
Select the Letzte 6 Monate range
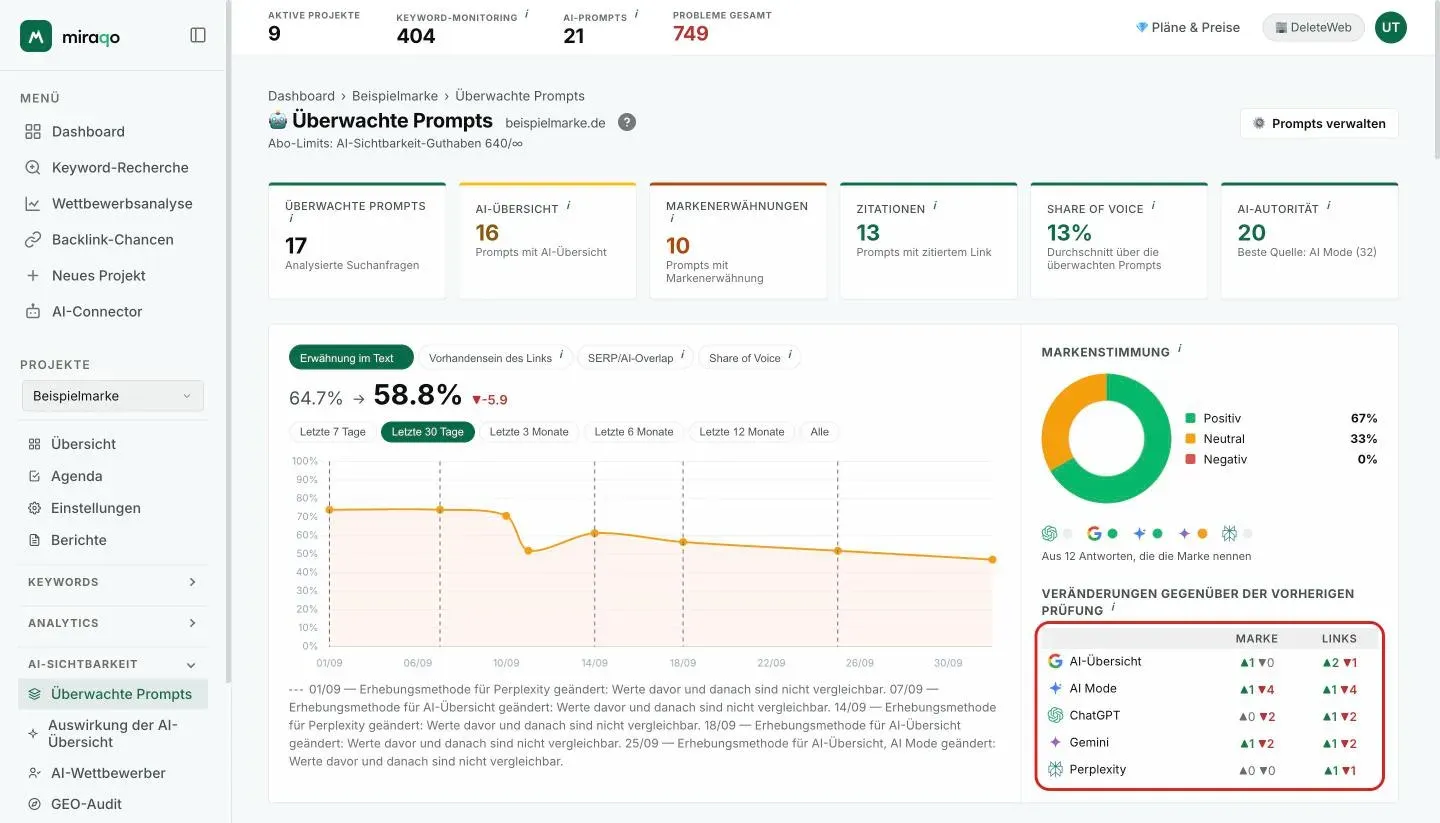[634, 432]
